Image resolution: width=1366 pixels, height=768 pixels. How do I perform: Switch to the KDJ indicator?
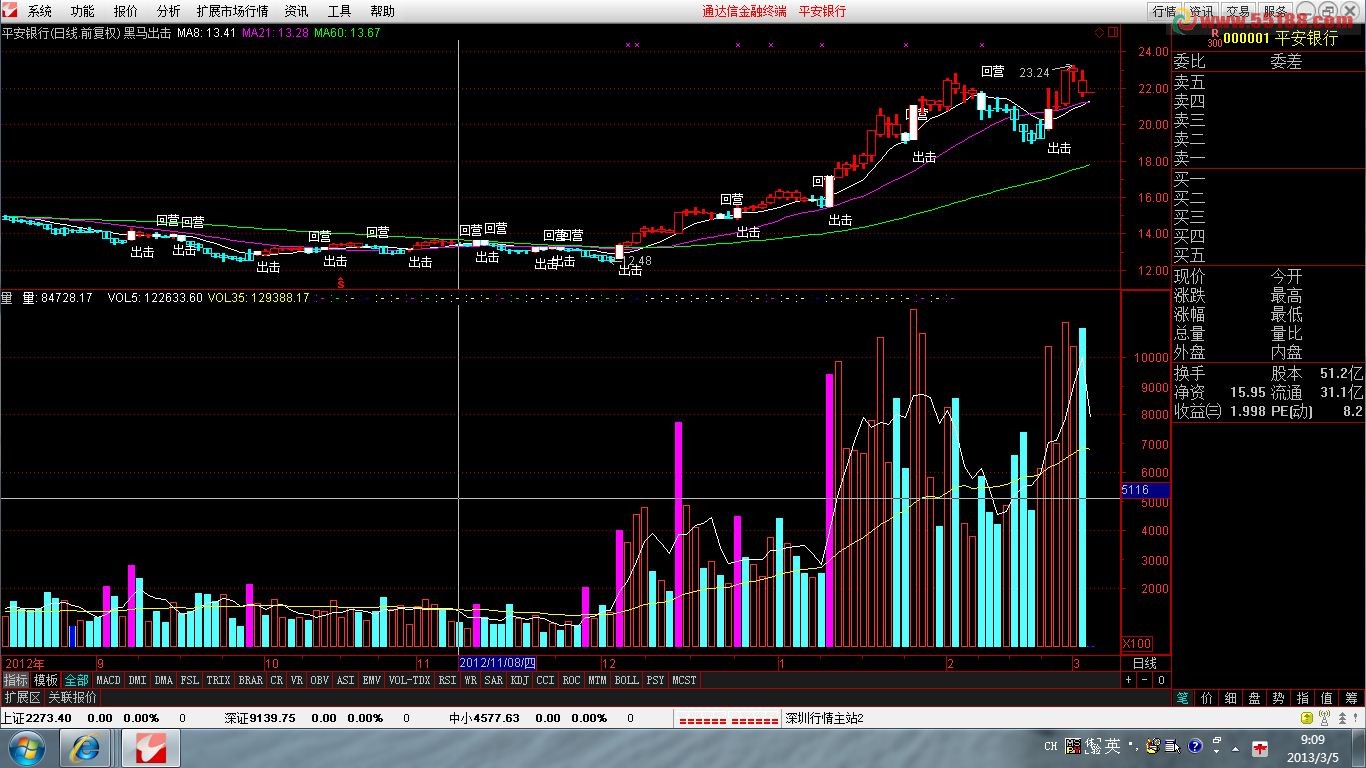520,680
